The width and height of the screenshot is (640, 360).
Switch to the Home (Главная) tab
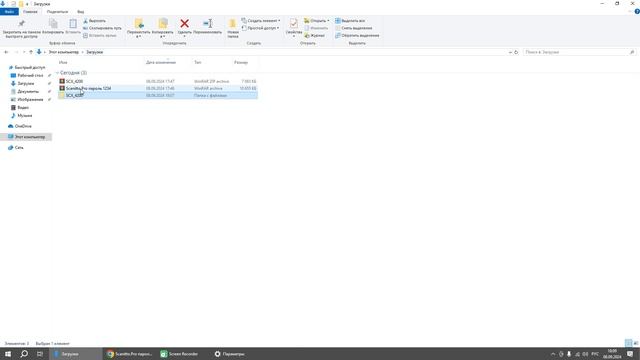pos(30,12)
